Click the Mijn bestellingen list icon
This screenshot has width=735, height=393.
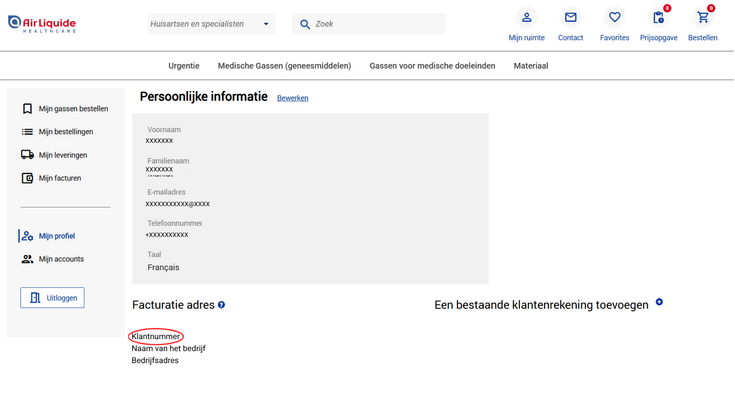point(27,132)
